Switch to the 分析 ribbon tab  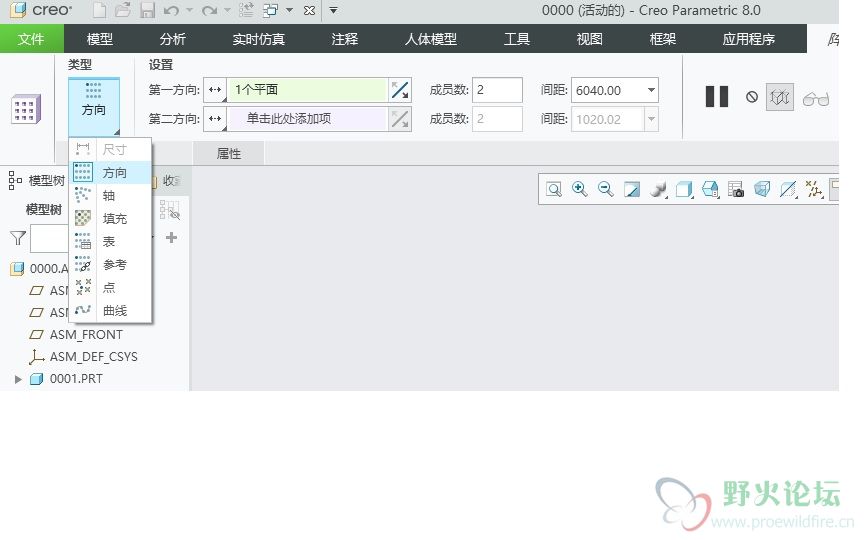172,39
